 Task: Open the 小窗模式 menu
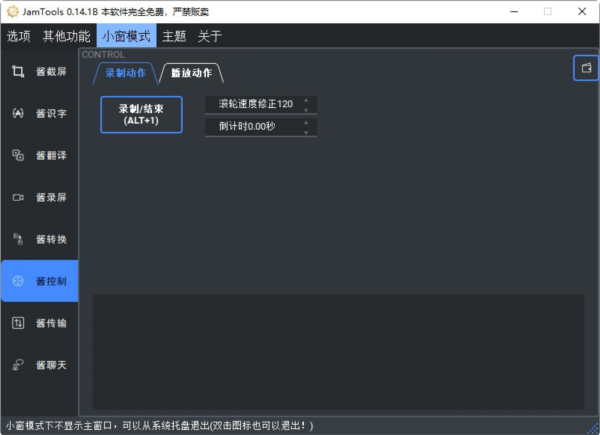126,36
